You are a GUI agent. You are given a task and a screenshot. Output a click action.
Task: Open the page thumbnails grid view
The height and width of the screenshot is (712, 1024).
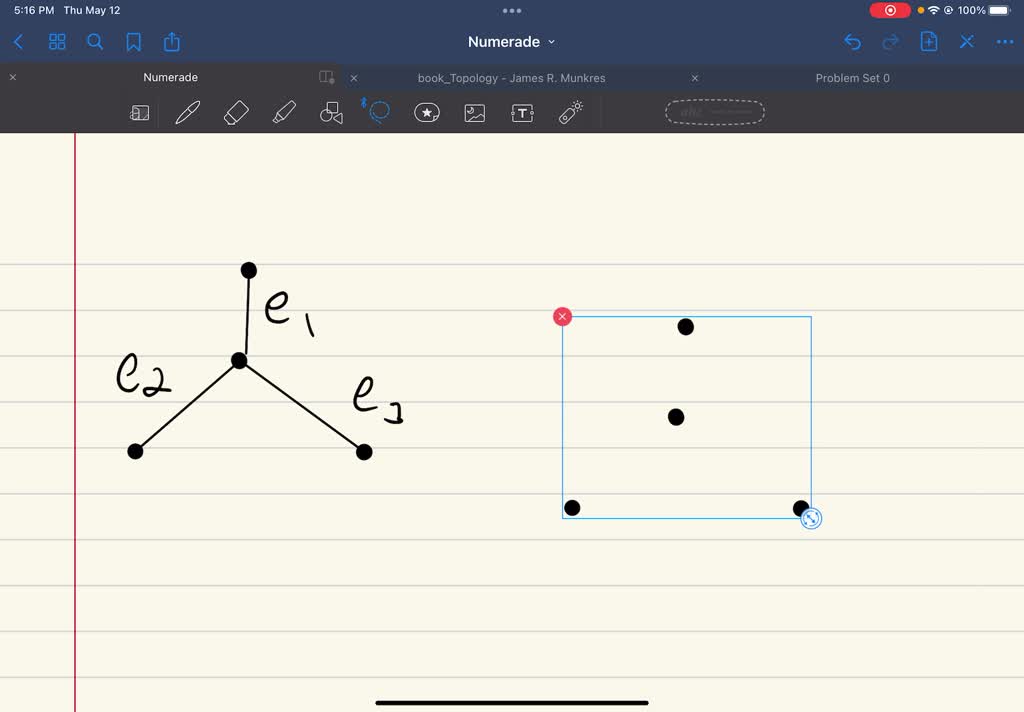57,42
